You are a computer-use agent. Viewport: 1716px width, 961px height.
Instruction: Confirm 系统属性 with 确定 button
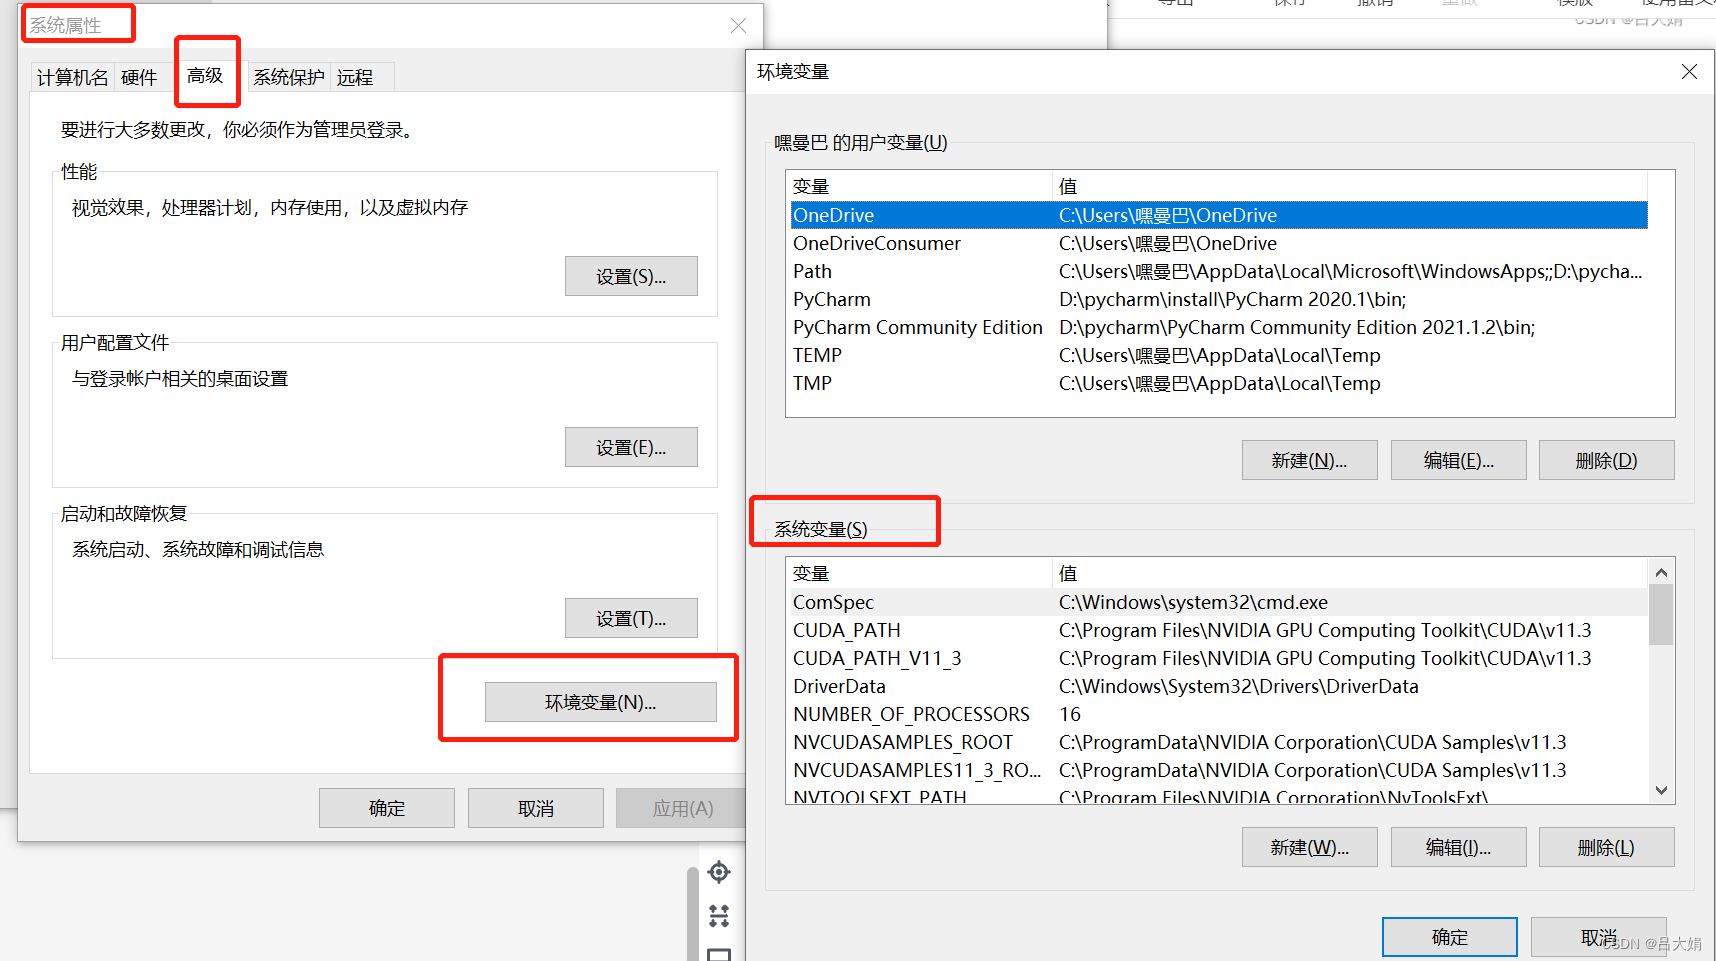tap(387, 808)
